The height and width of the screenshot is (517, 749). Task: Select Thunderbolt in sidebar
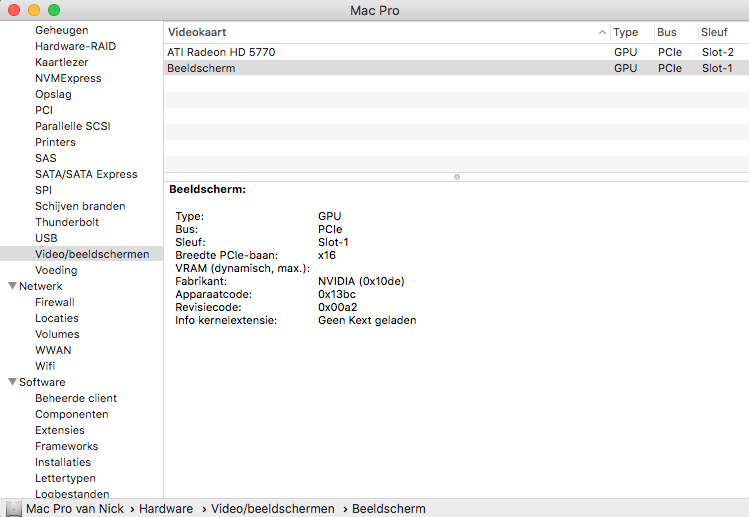[67, 222]
